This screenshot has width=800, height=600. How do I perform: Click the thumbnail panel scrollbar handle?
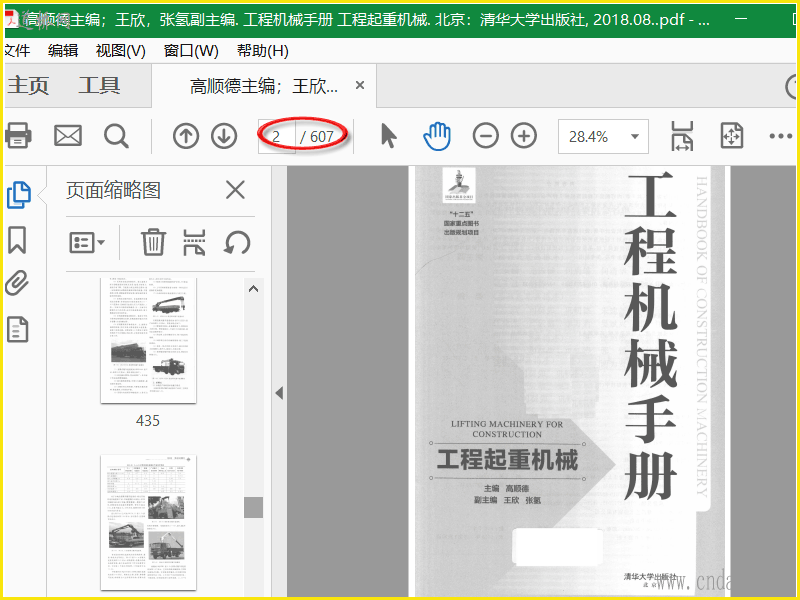pos(253,508)
